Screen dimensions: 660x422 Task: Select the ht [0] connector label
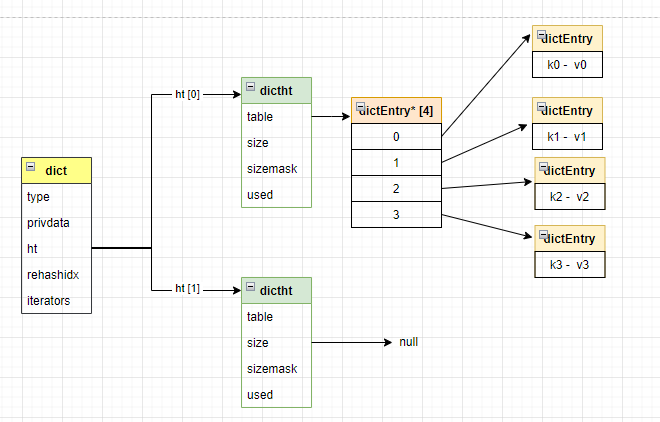point(188,96)
